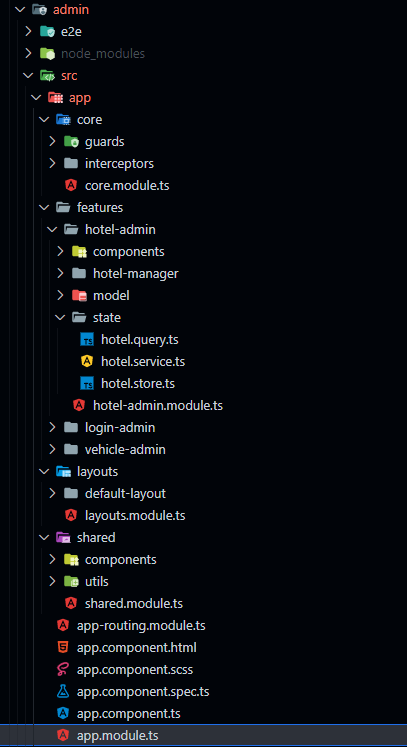
Task: Click the HTML5 icon beside app.component.html
Action: click(63, 647)
